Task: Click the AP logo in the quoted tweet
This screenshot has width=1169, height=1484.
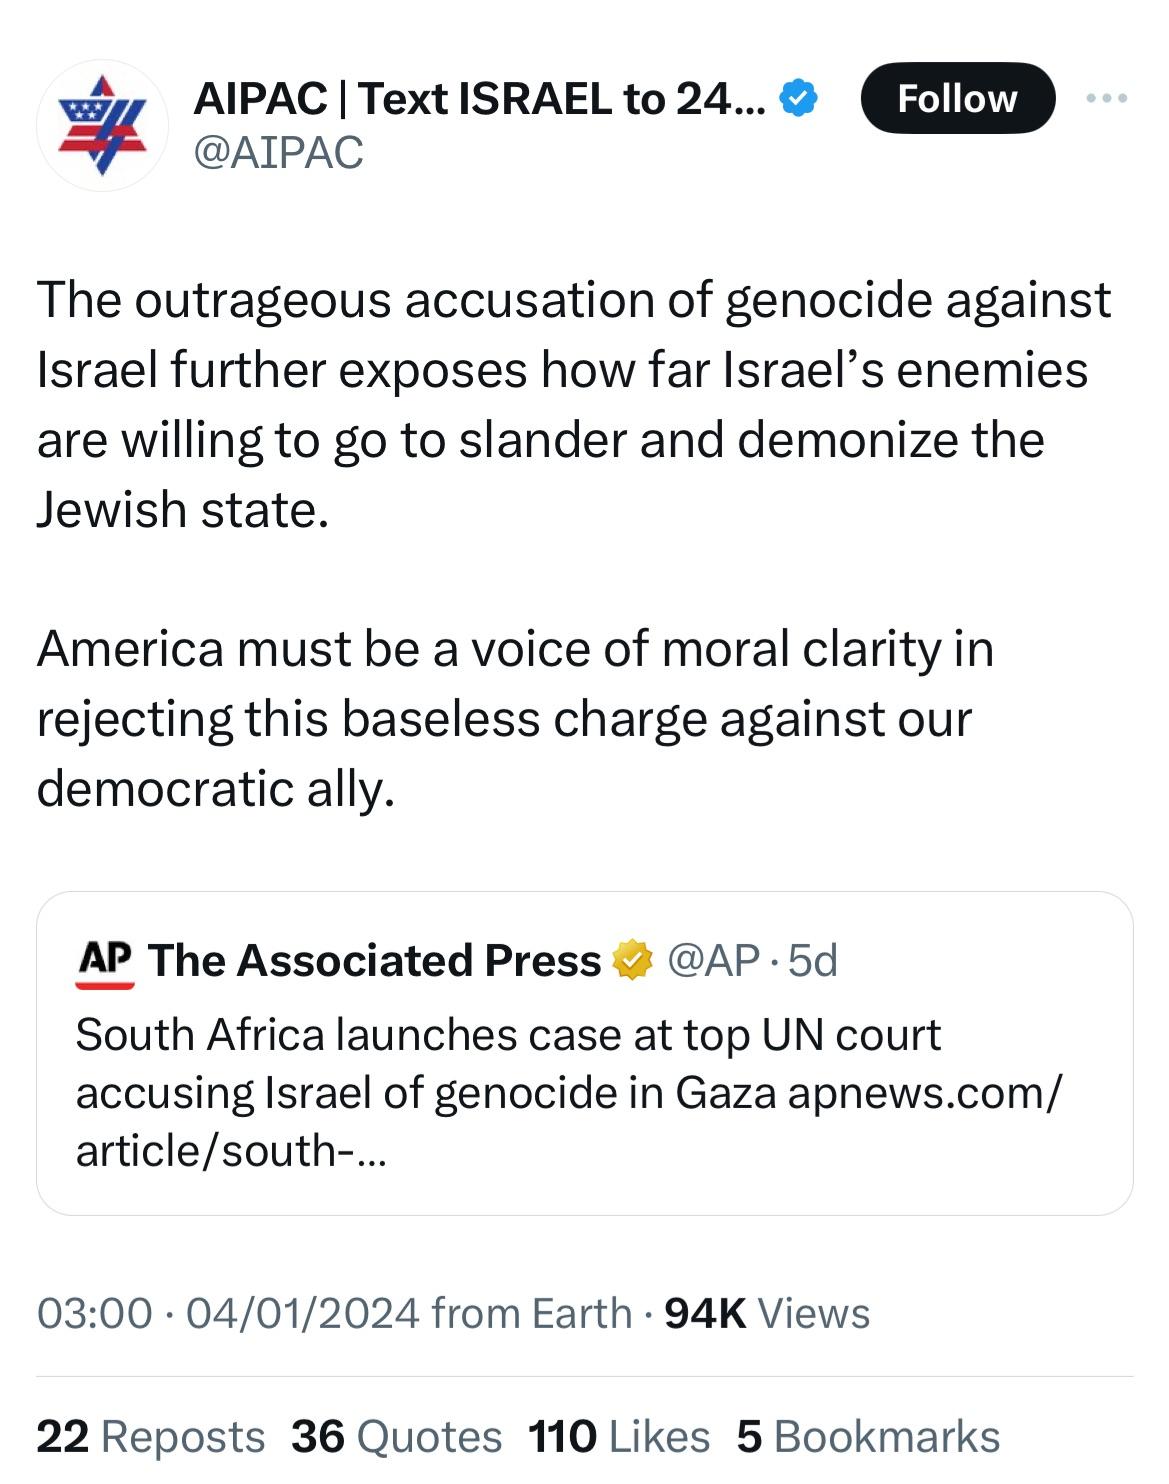Action: click(x=105, y=961)
